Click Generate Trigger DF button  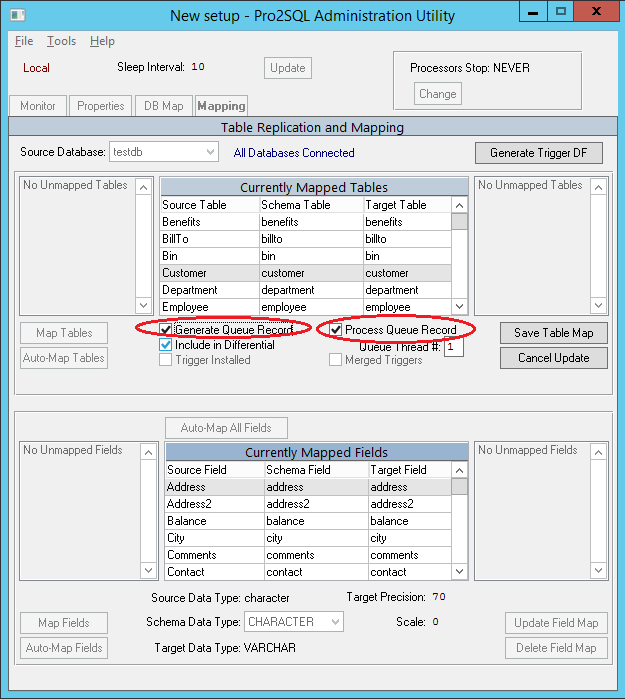[x=539, y=153]
